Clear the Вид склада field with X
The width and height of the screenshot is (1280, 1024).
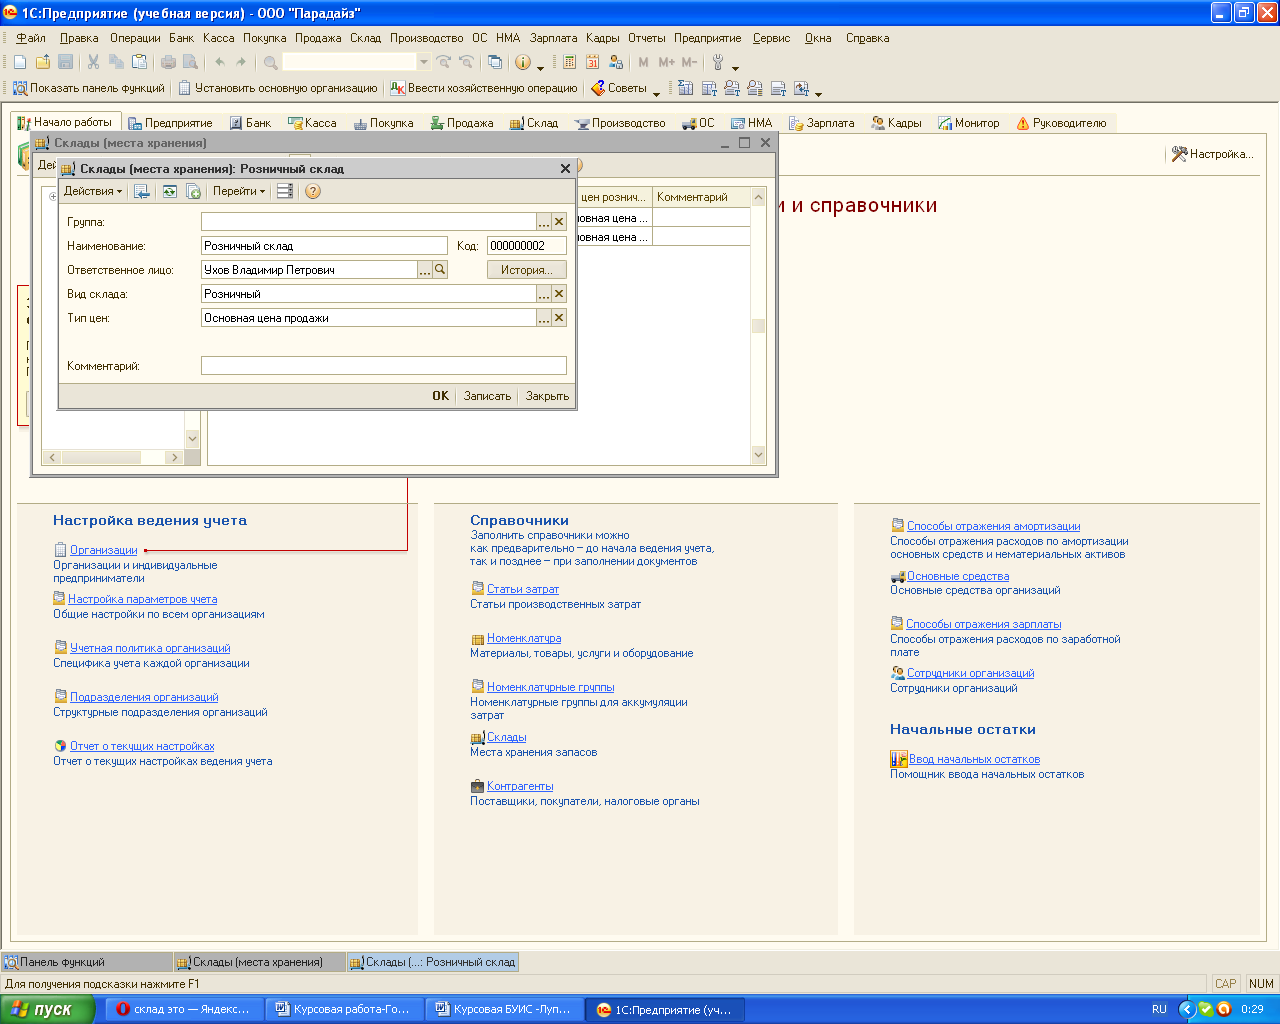(559, 294)
